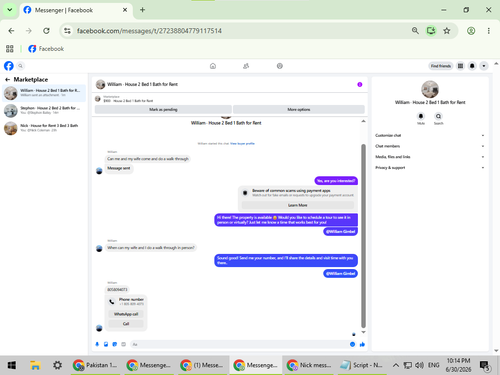Screen dimensions: 500x375
Task: Open the Chrome tab search dropdown
Action: click(x=10, y=10)
